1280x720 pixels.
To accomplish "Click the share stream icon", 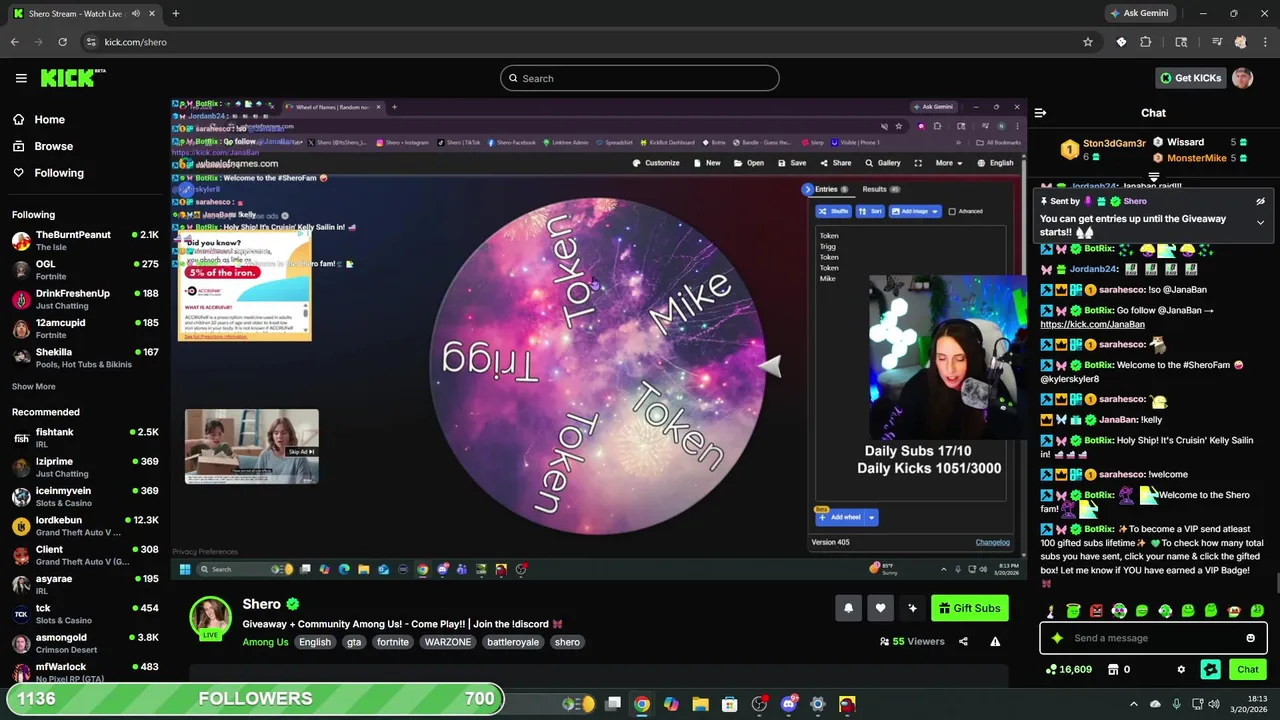I will (x=963, y=642).
